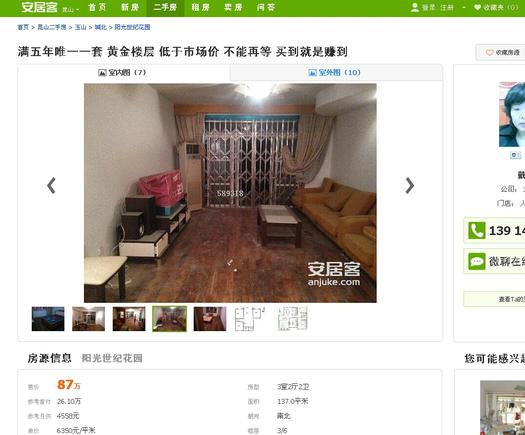
Task: Expand the 昆山 city selector dropdown
Action: [71, 9]
